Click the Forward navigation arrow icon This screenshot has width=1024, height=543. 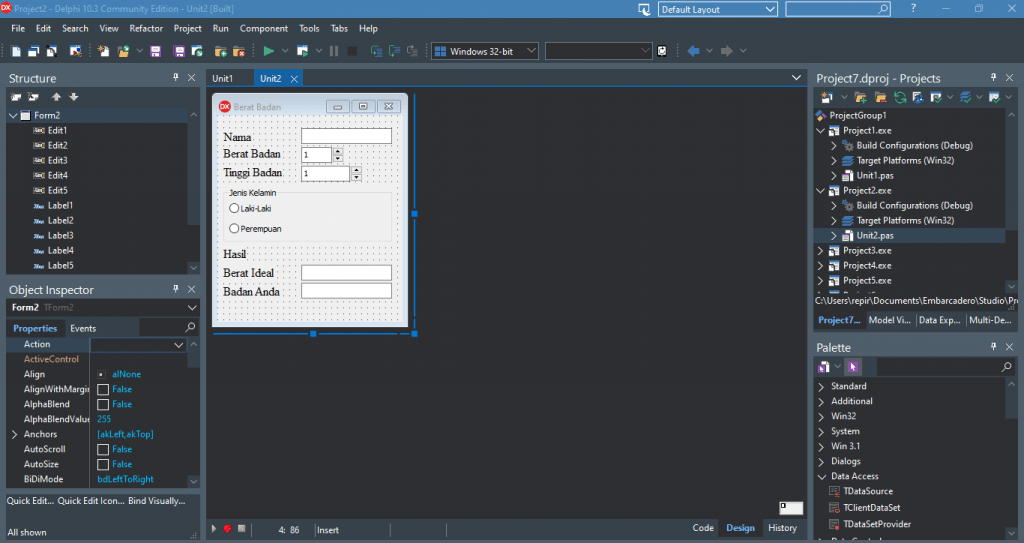tap(726, 51)
